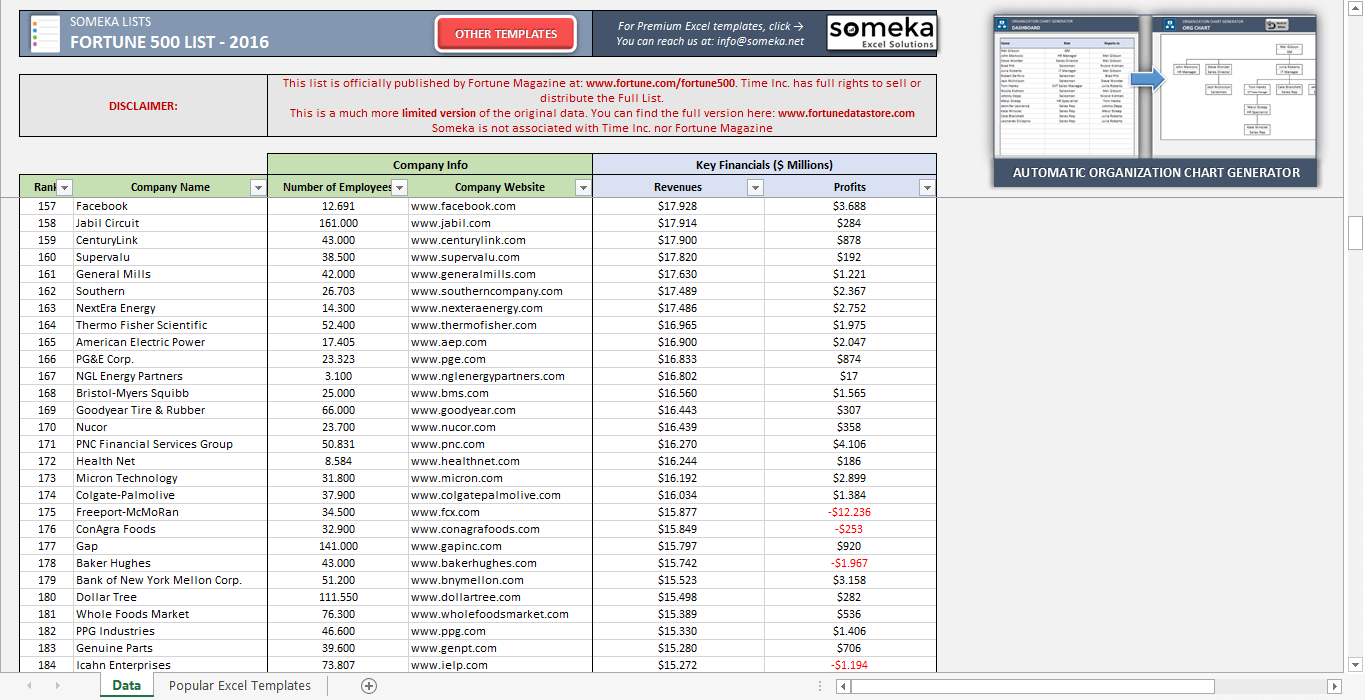Select www.southerncompany.com cell
1365x700 pixels.
pos(500,291)
